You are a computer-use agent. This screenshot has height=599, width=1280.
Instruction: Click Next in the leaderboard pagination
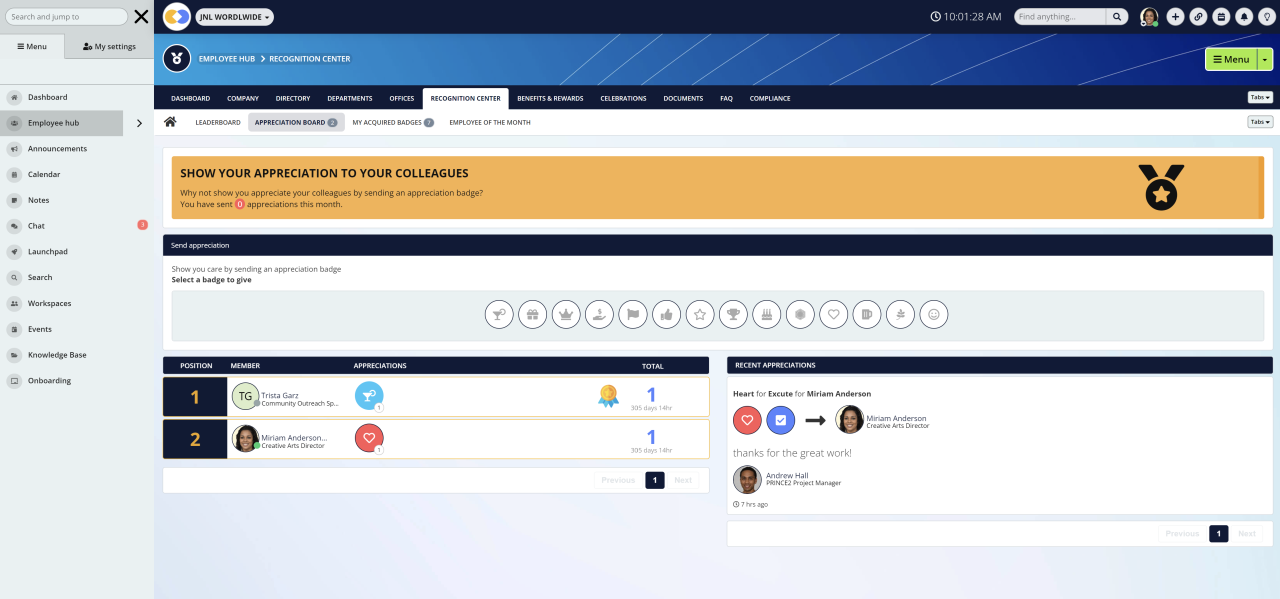[x=683, y=480]
